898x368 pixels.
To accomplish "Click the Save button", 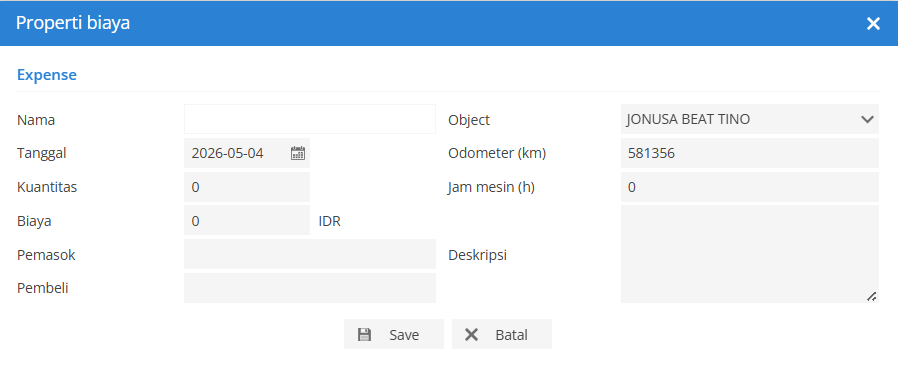I will coord(393,334).
